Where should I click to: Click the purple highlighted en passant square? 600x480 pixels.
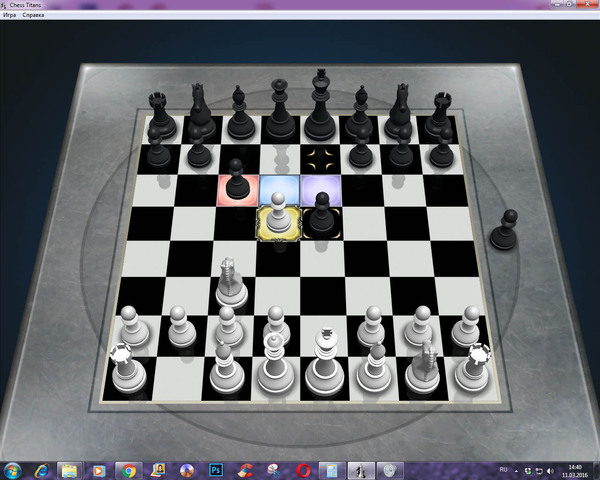321,190
